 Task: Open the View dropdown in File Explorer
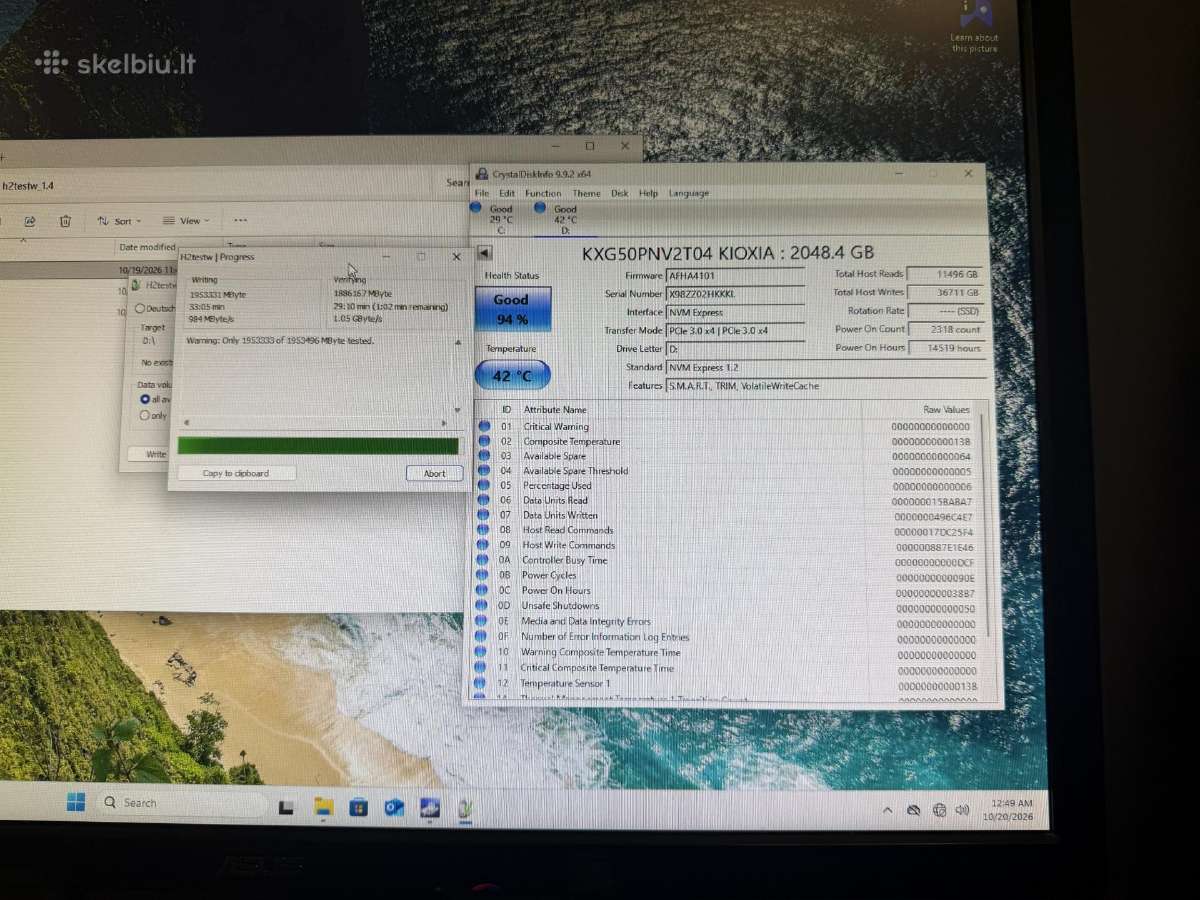pyautogui.click(x=186, y=221)
